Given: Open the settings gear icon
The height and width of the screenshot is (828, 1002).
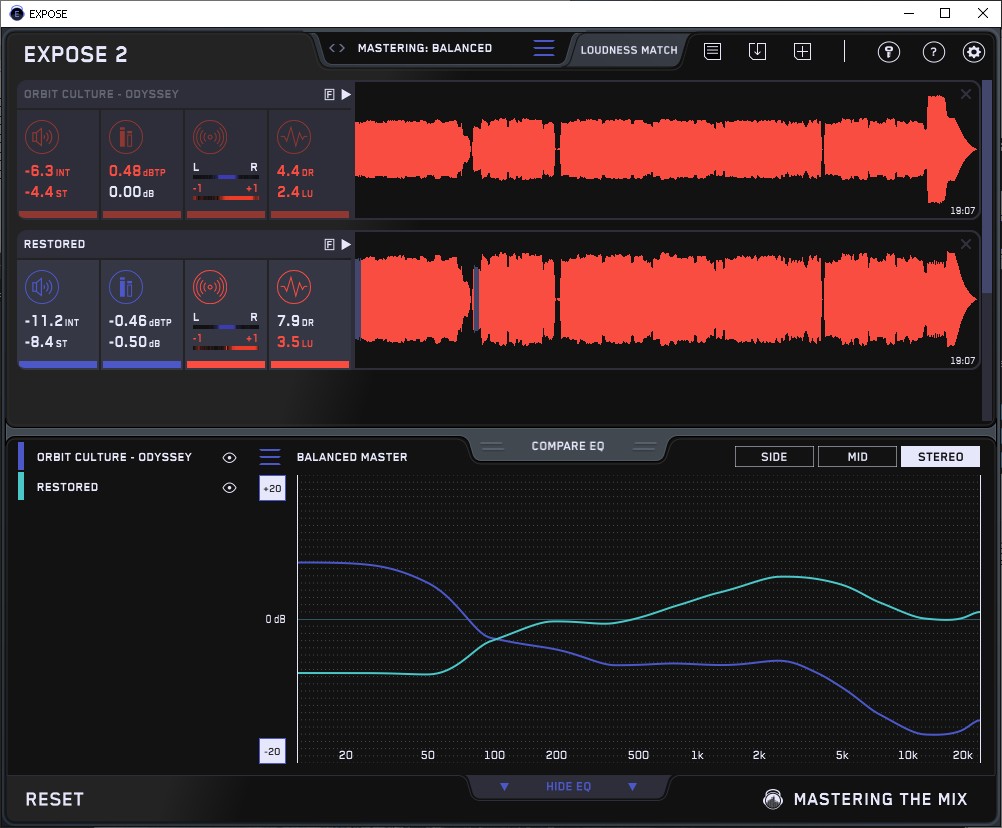Looking at the screenshot, I should point(974,52).
